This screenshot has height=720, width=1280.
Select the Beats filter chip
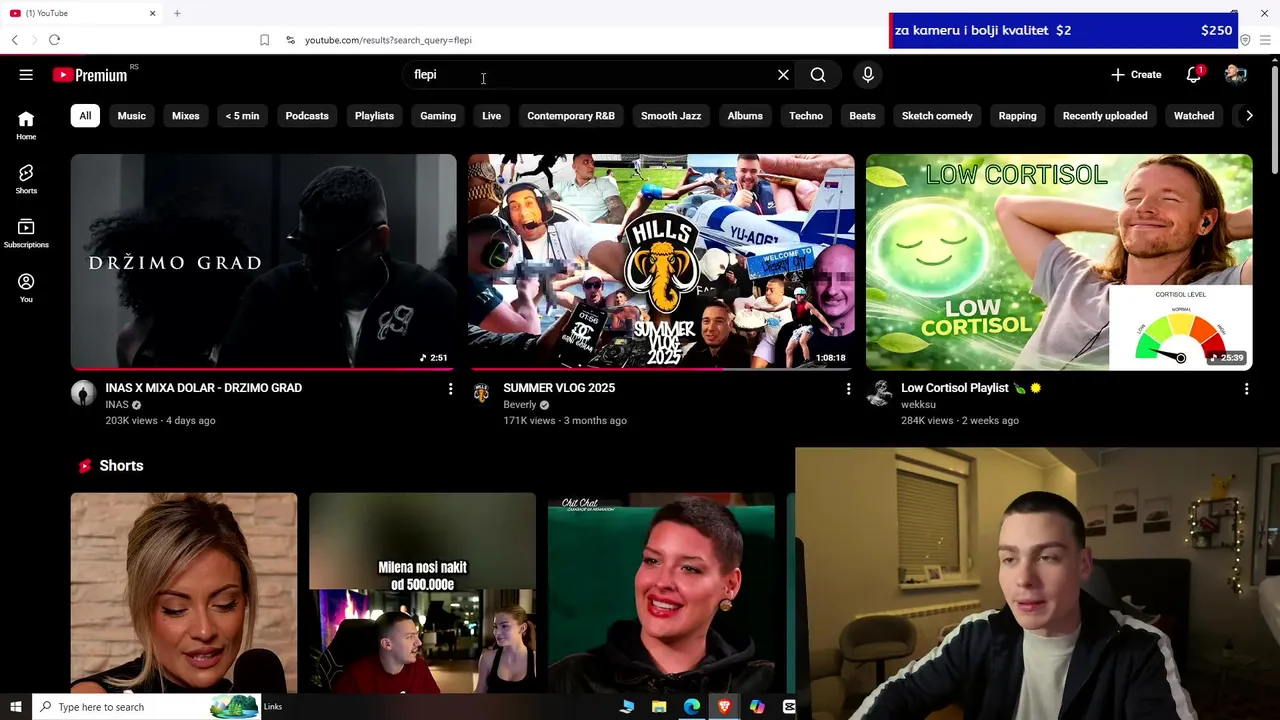[x=862, y=116]
